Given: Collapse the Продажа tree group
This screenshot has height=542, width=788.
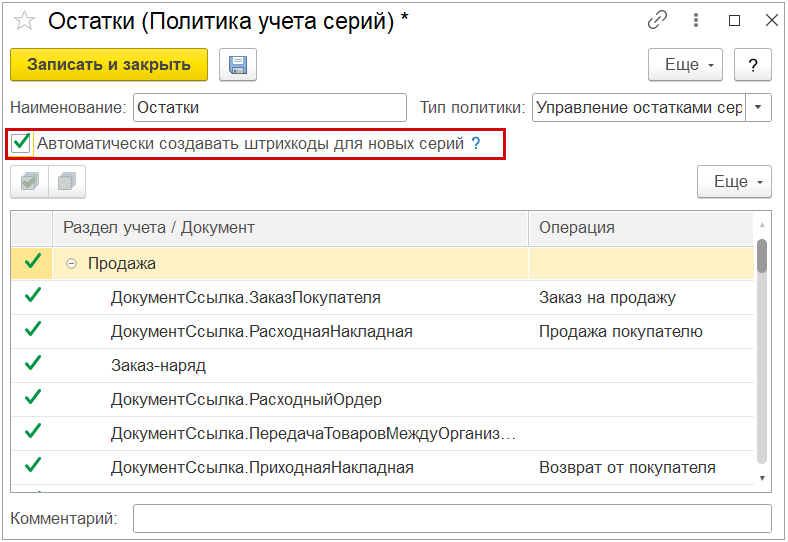Looking at the screenshot, I should pos(71,263).
